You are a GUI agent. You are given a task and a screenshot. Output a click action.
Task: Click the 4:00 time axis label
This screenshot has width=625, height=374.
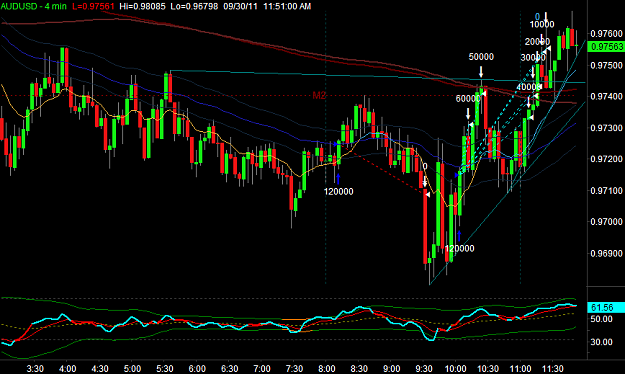tap(67, 368)
